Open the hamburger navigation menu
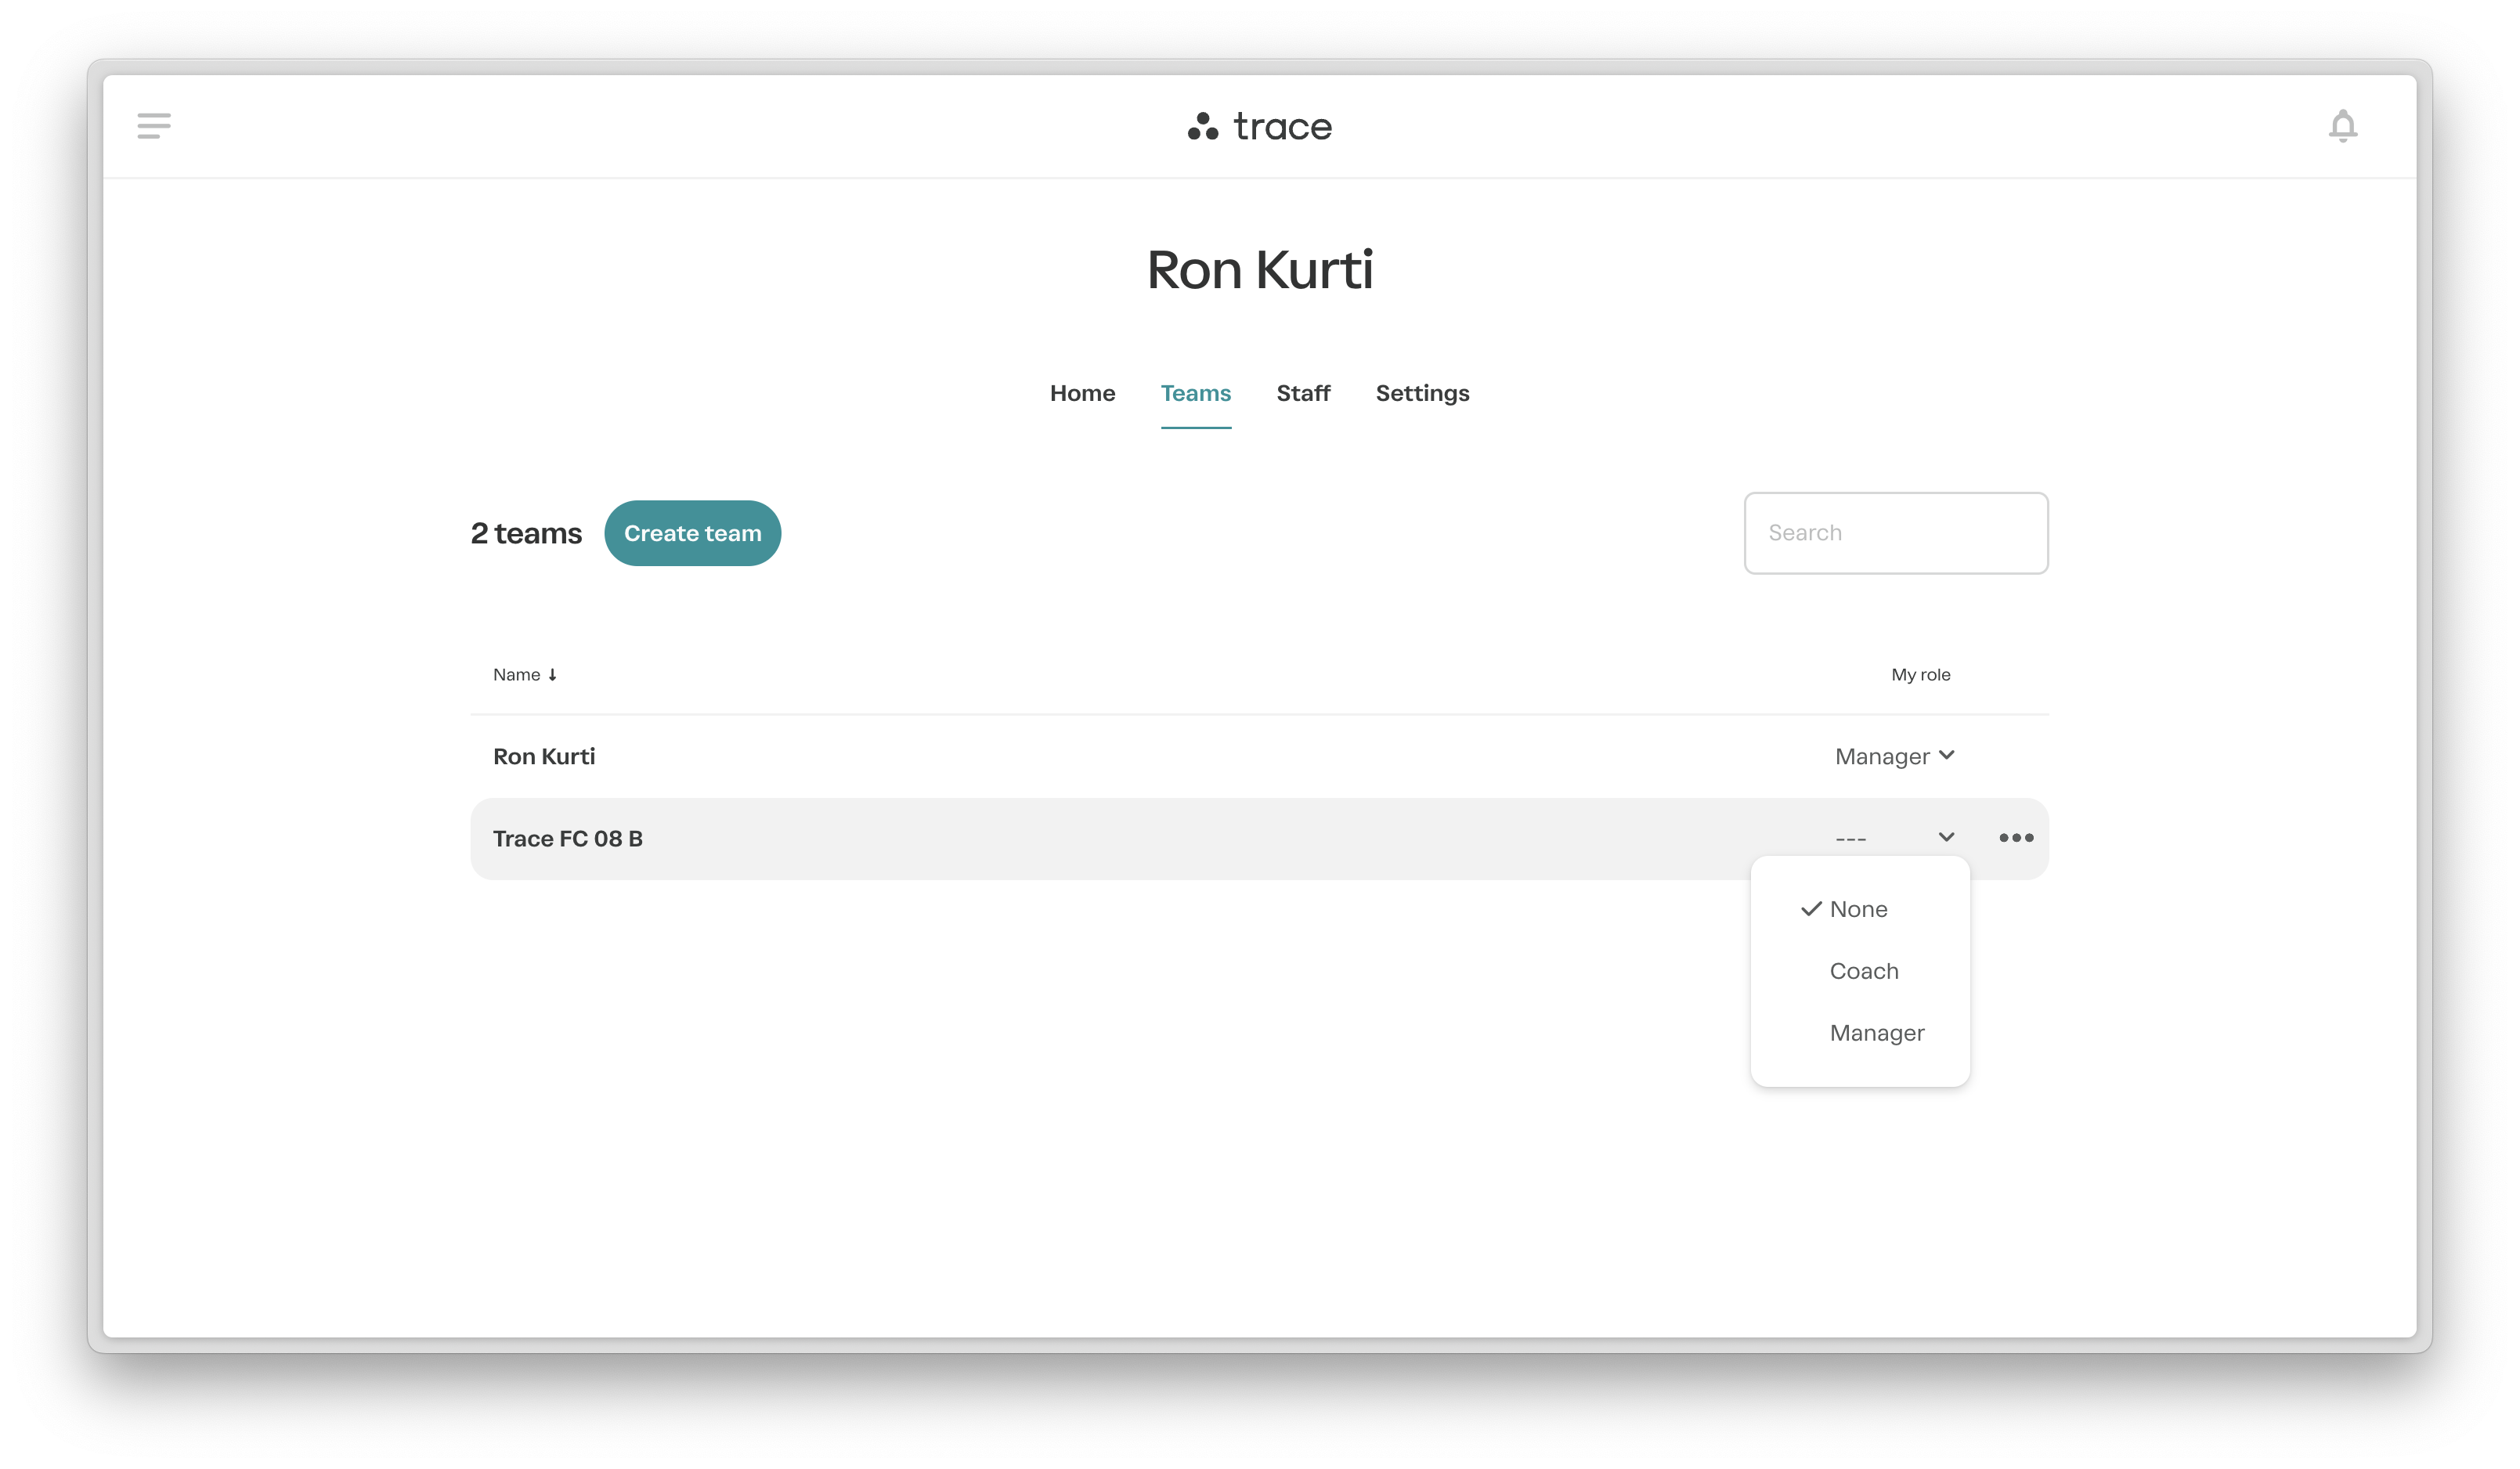2520x1469 pixels. [x=154, y=126]
